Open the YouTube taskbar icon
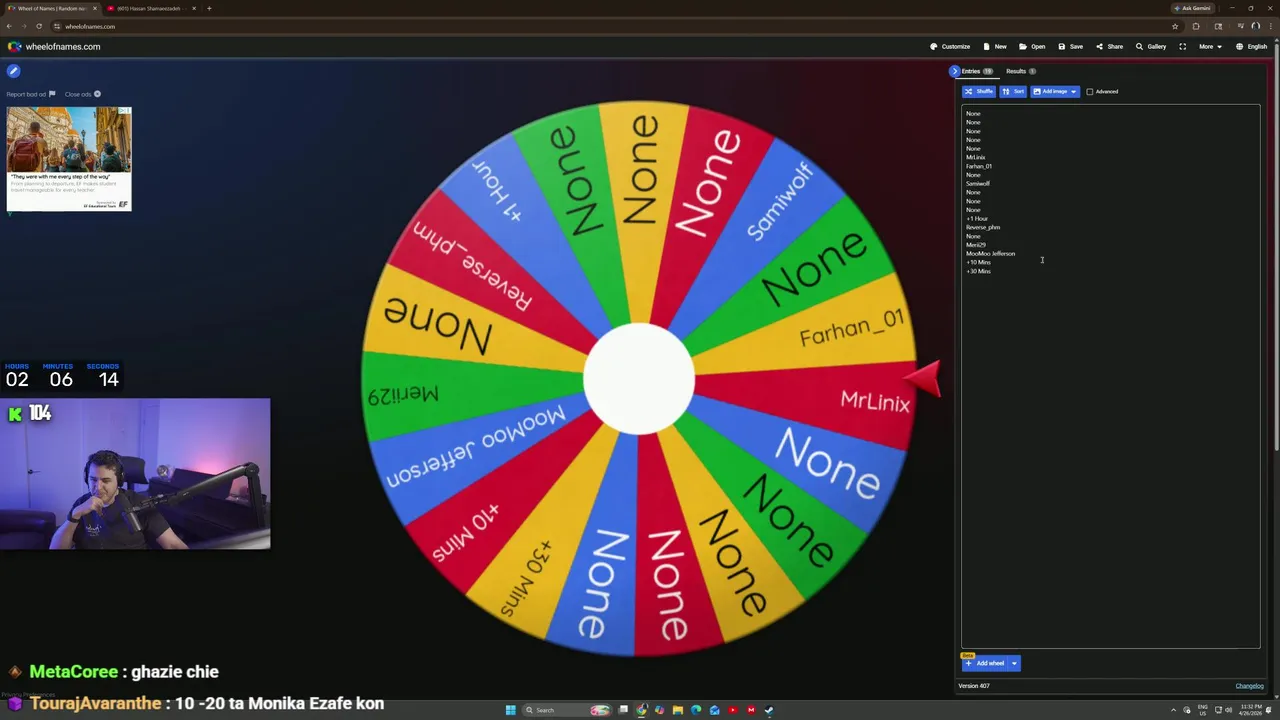 pyautogui.click(x=732, y=710)
